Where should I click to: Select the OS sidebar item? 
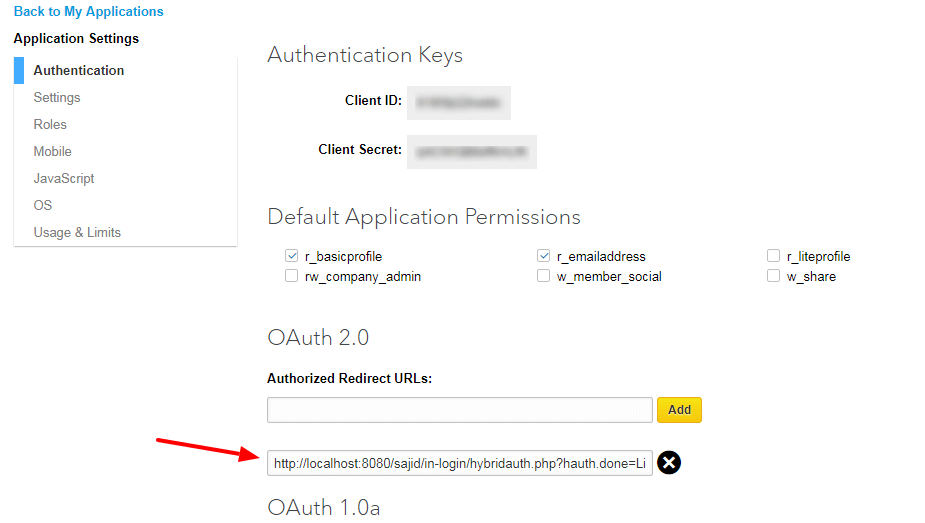42,205
